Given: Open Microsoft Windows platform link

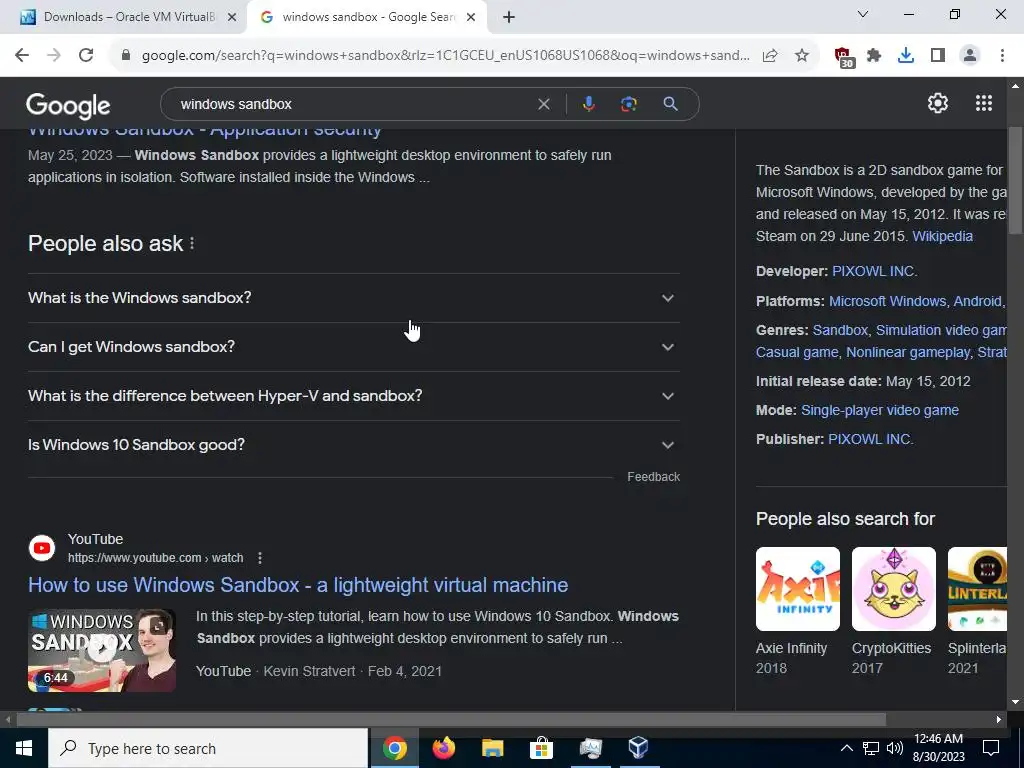Looking at the screenshot, I should click(888, 301).
